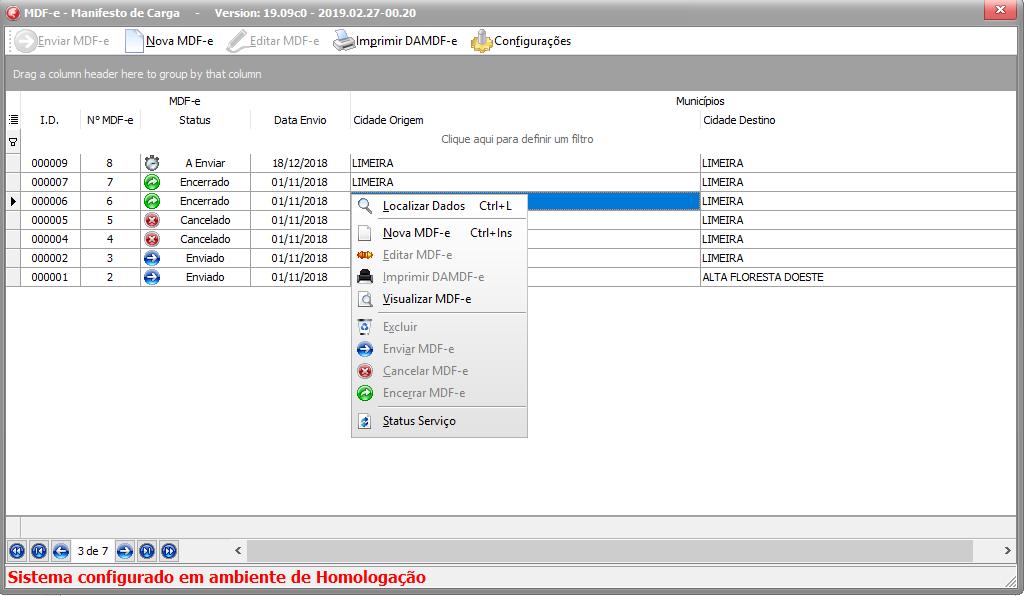This screenshot has width=1024, height=596.
Task: Open Configurações from the toolbar
Action: point(521,41)
